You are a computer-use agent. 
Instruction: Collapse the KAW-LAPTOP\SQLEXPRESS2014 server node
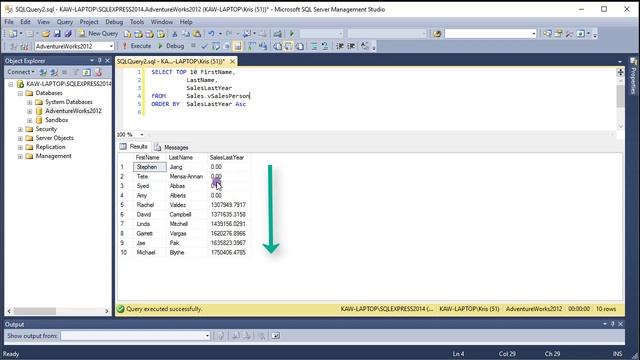(x=11, y=84)
